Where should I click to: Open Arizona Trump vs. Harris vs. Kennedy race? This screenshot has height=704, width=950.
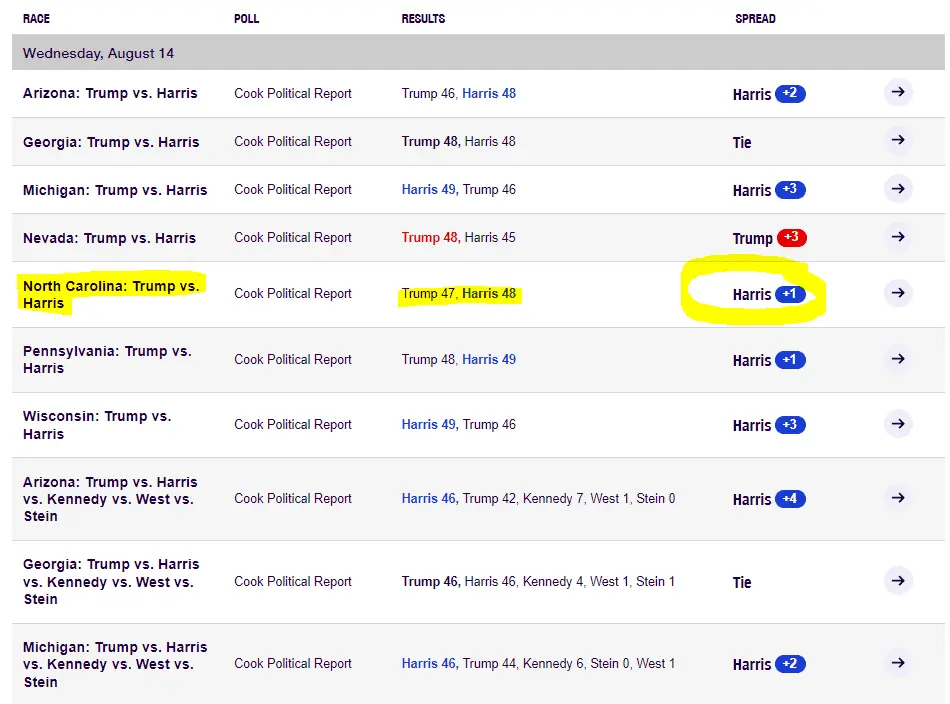110,499
